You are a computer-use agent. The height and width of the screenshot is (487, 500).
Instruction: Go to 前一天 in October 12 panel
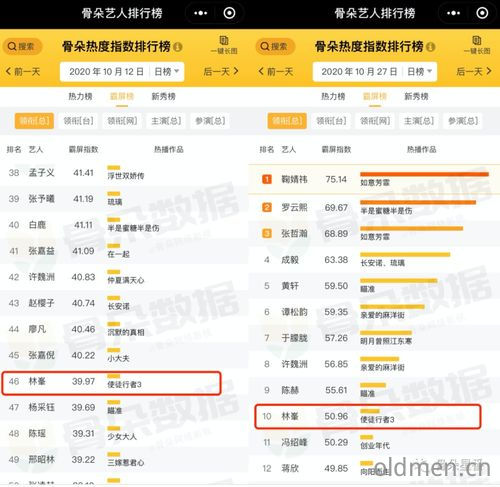[23, 71]
